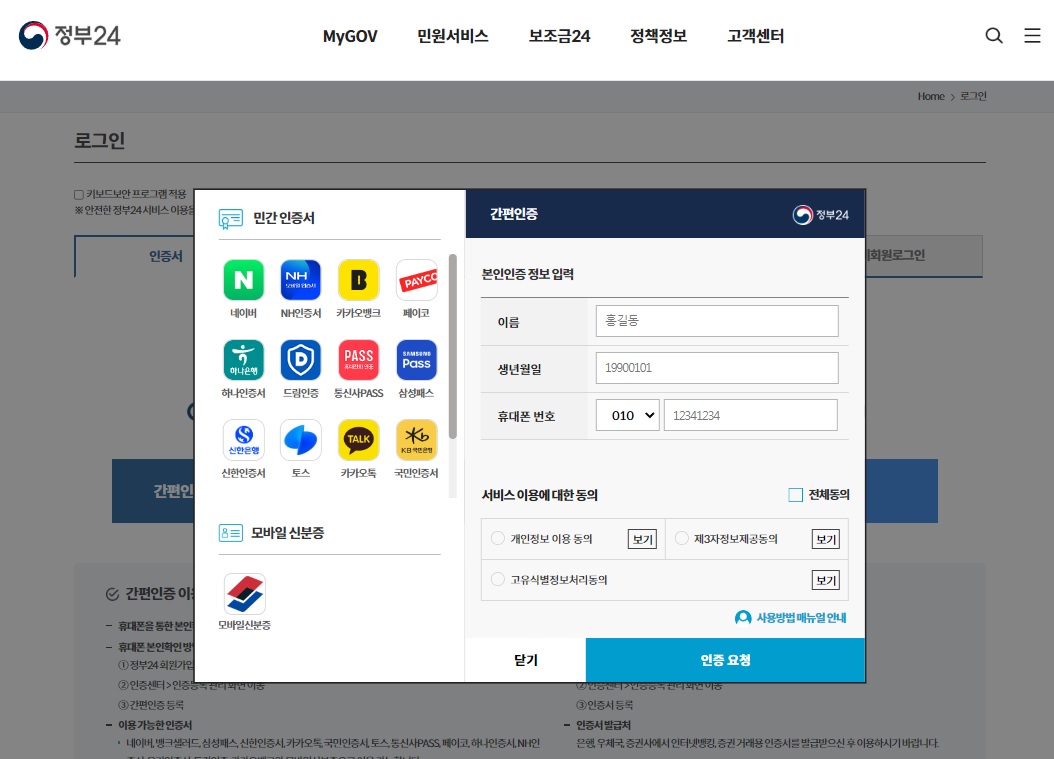This screenshot has height=759, width=1054.
Task: Pick the PAYCO (페이코) certificate icon
Action: (417, 280)
